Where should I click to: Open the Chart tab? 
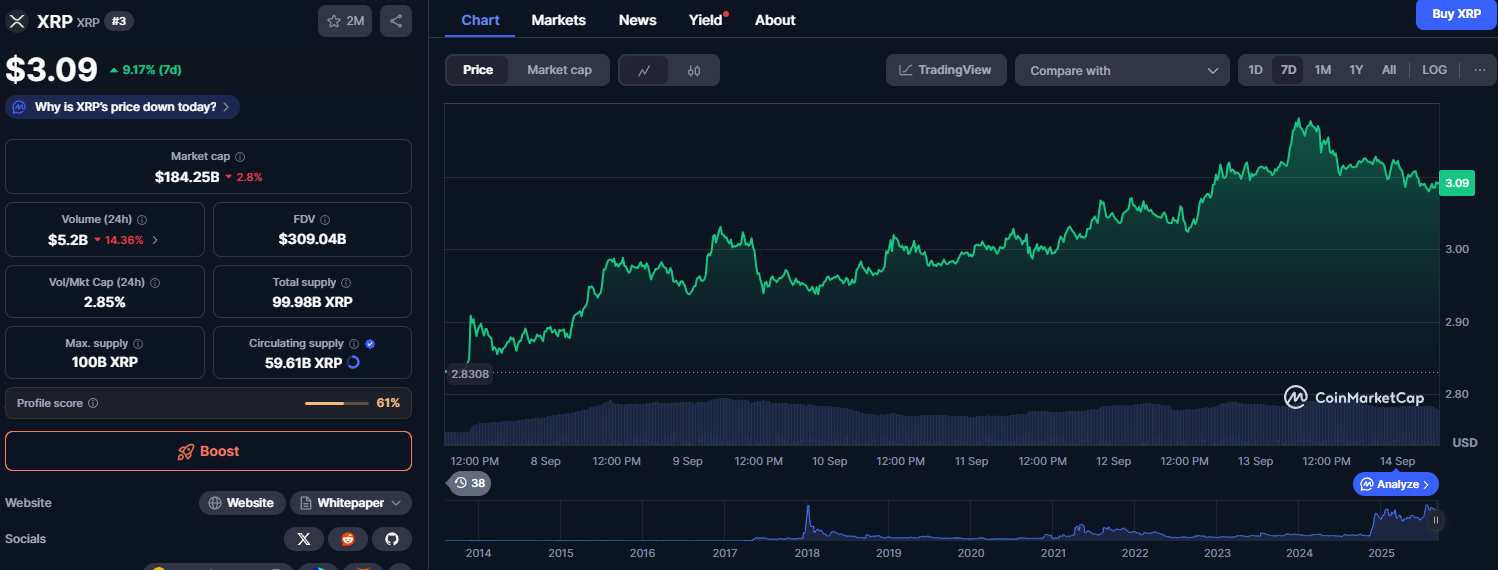coord(480,20)
